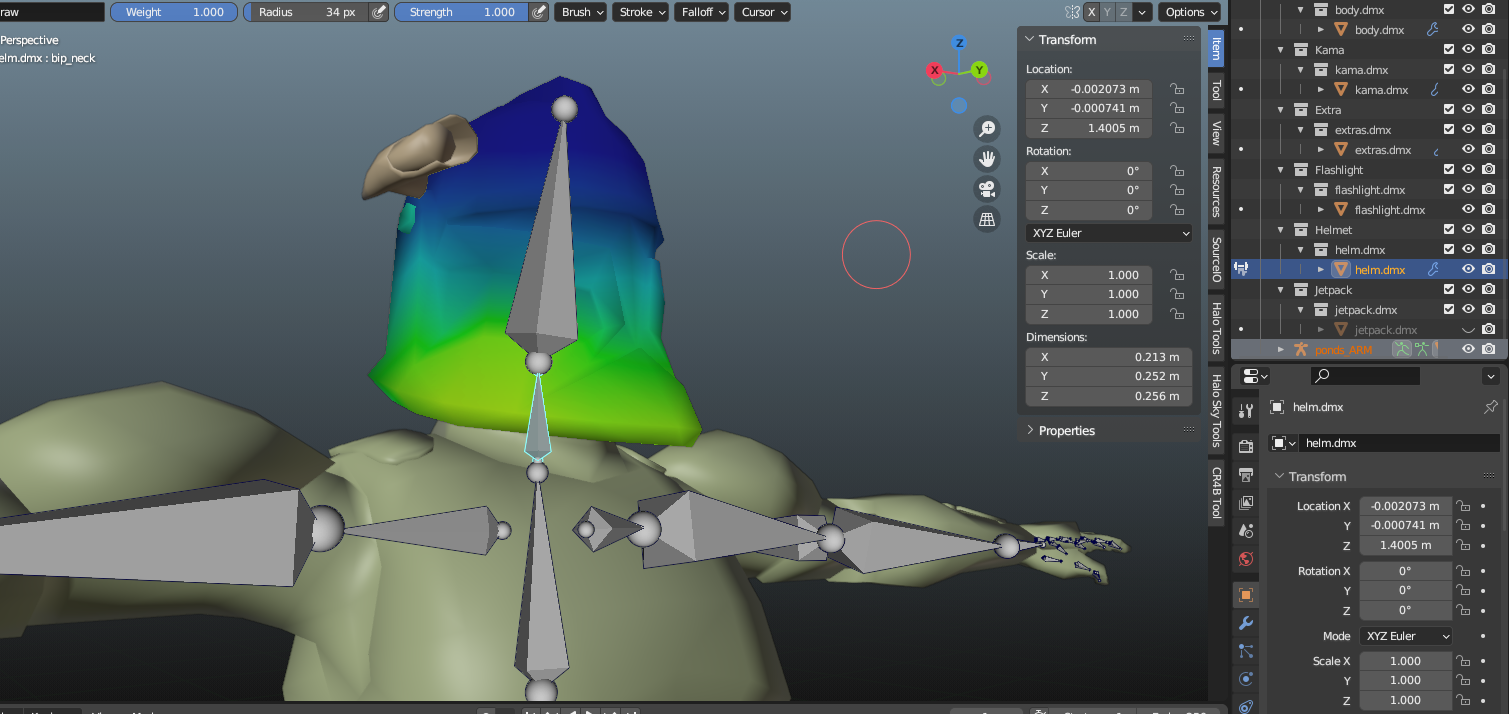Expand the Properties panel in sidebar
The width and height of the screenshot is (1509, 714).
(1066, 431)
